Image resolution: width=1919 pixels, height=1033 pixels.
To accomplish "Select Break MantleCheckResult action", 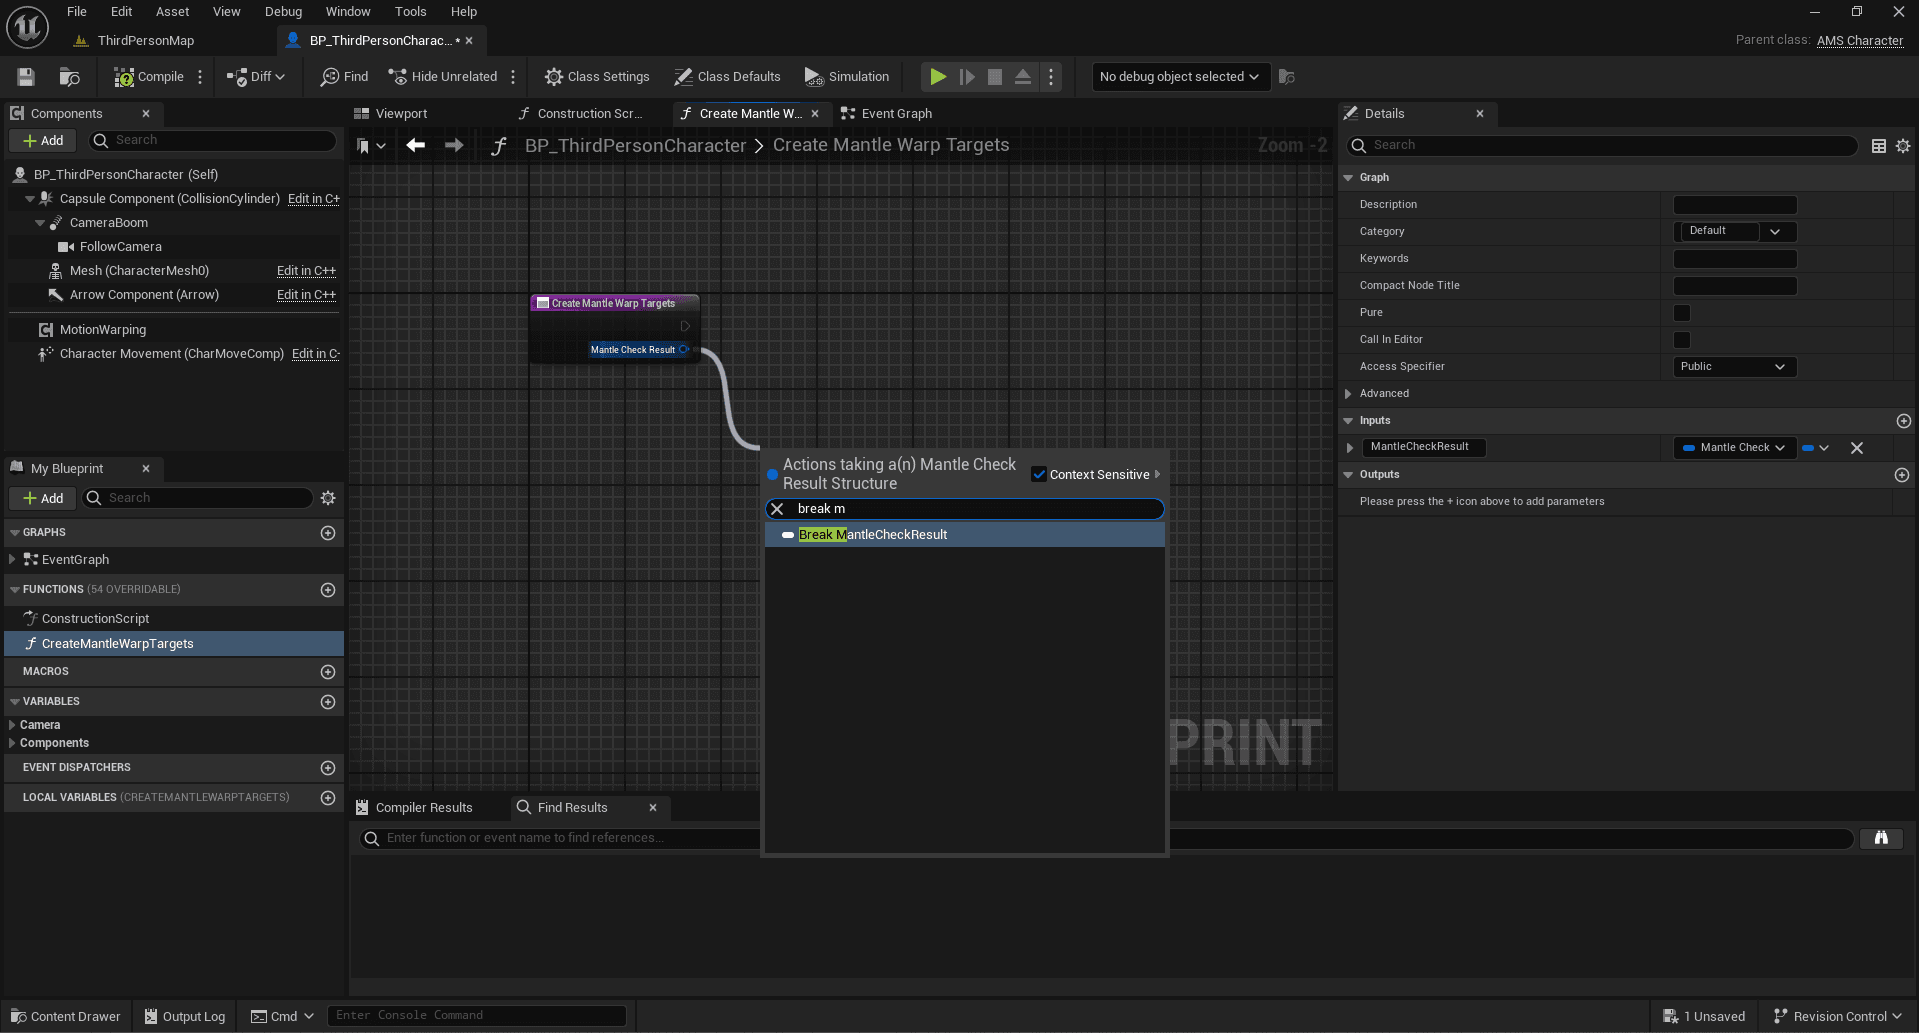I will point(872,535).
